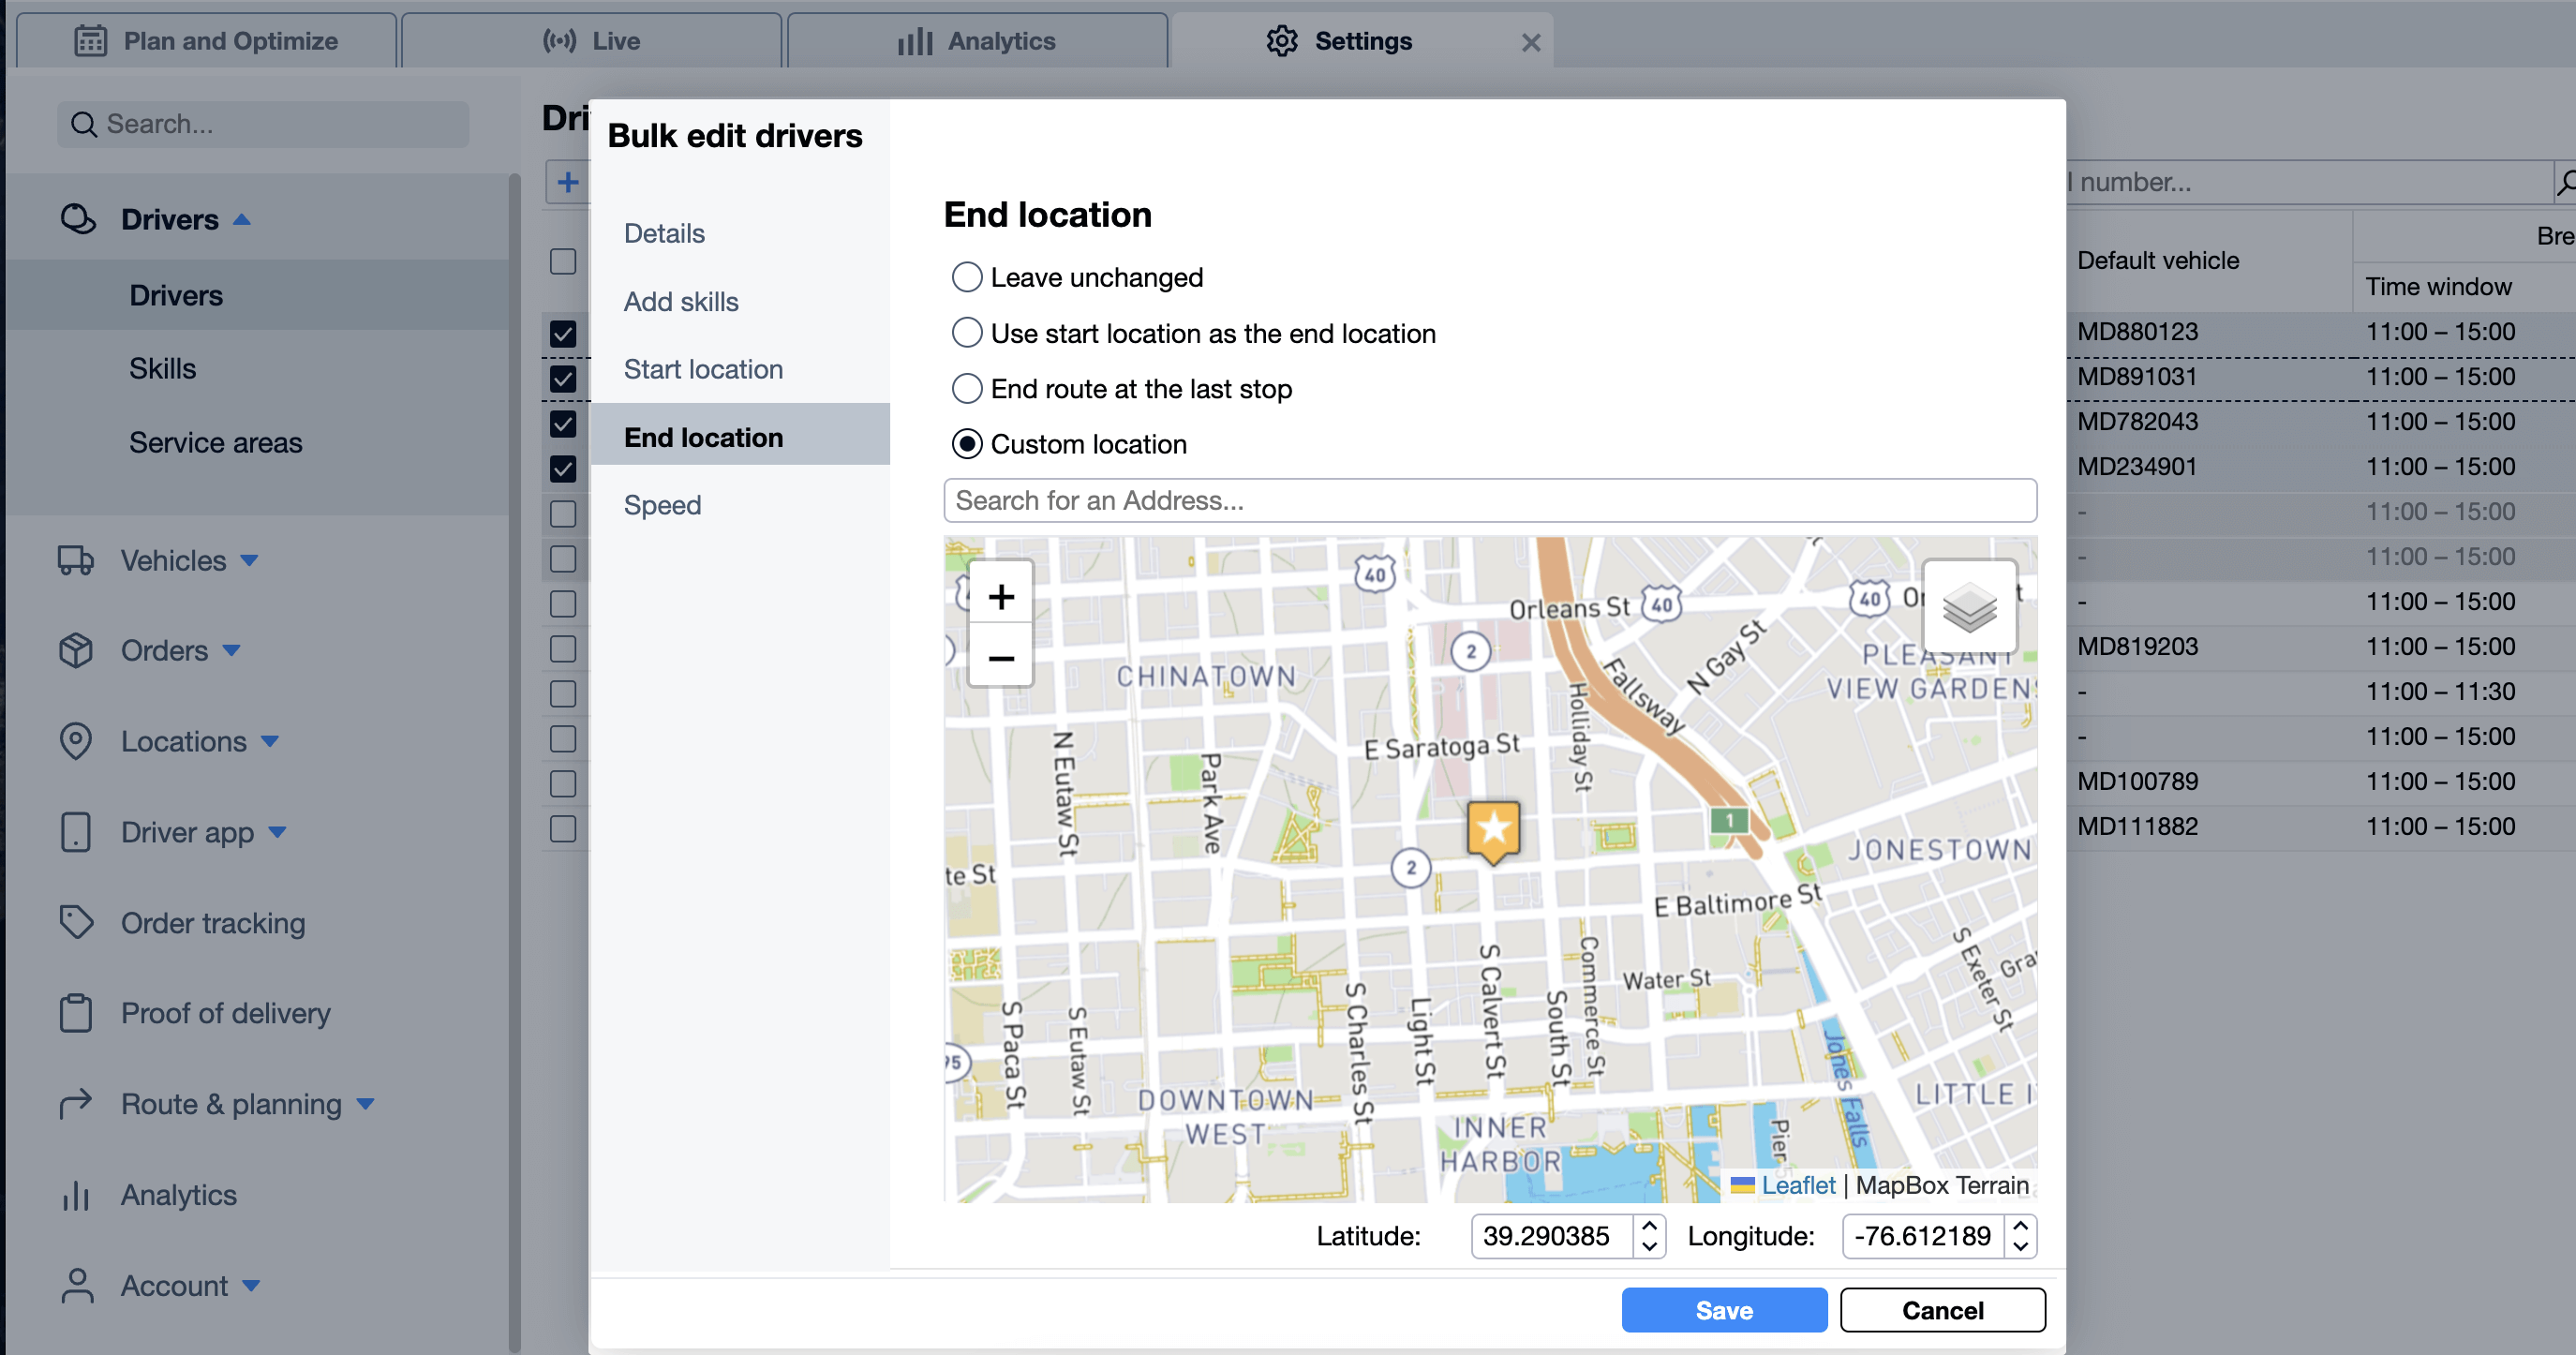The width and height of the screenshot is (2576, 1355).
Task: Zoom in using the map plus control
Action: 1000,595
